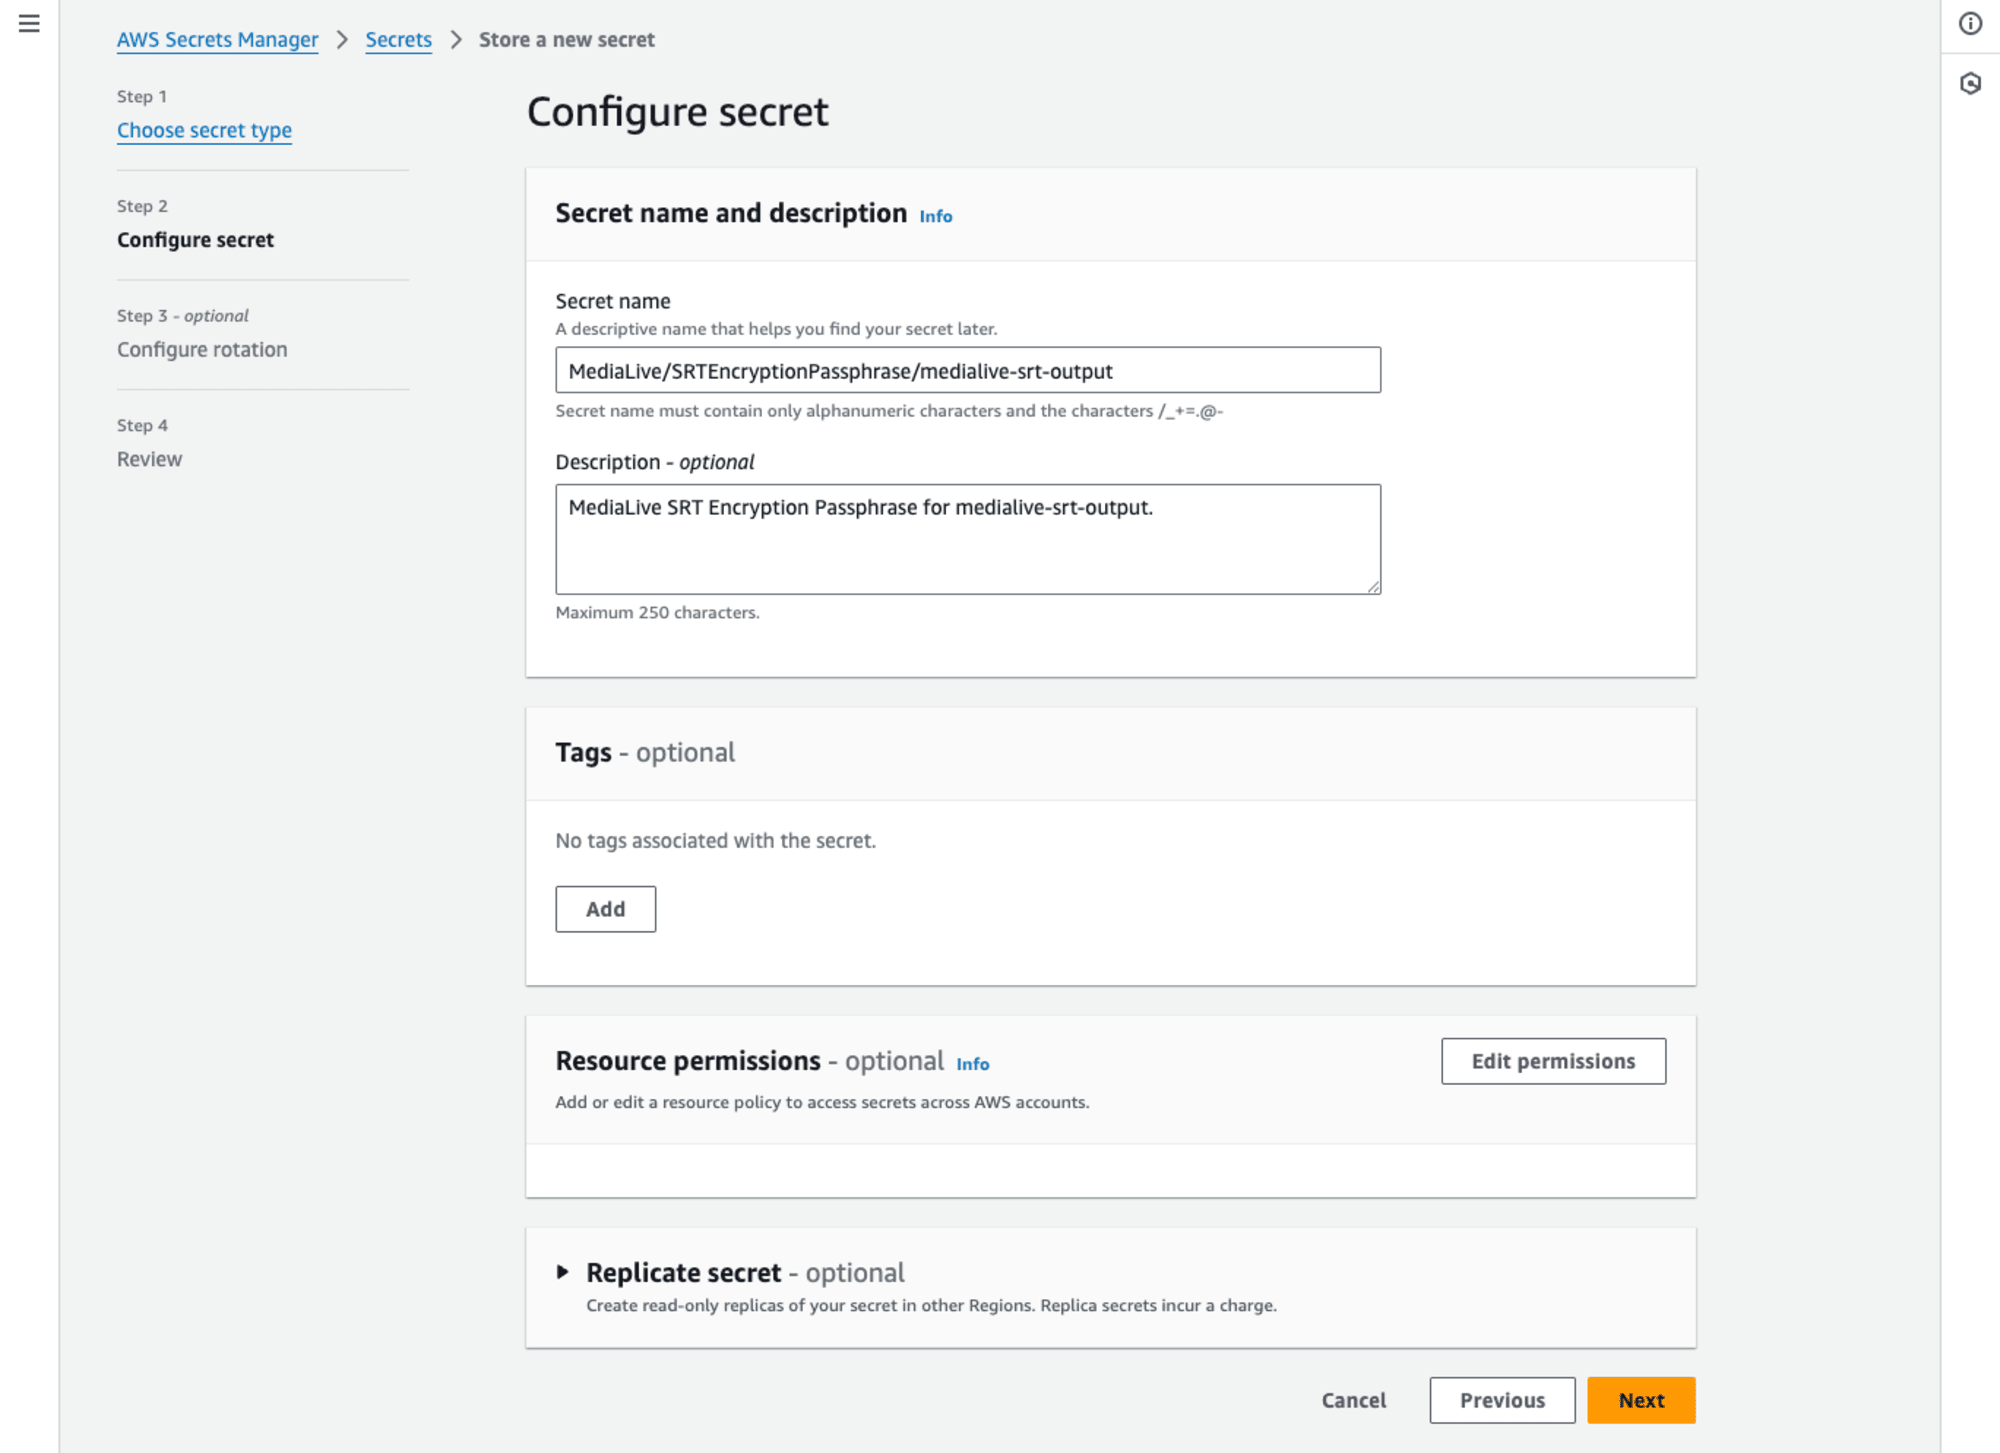Click the 'Configure secret' page title
The width and height of the screenshot is (2000, 1453).
pos(678,112)
